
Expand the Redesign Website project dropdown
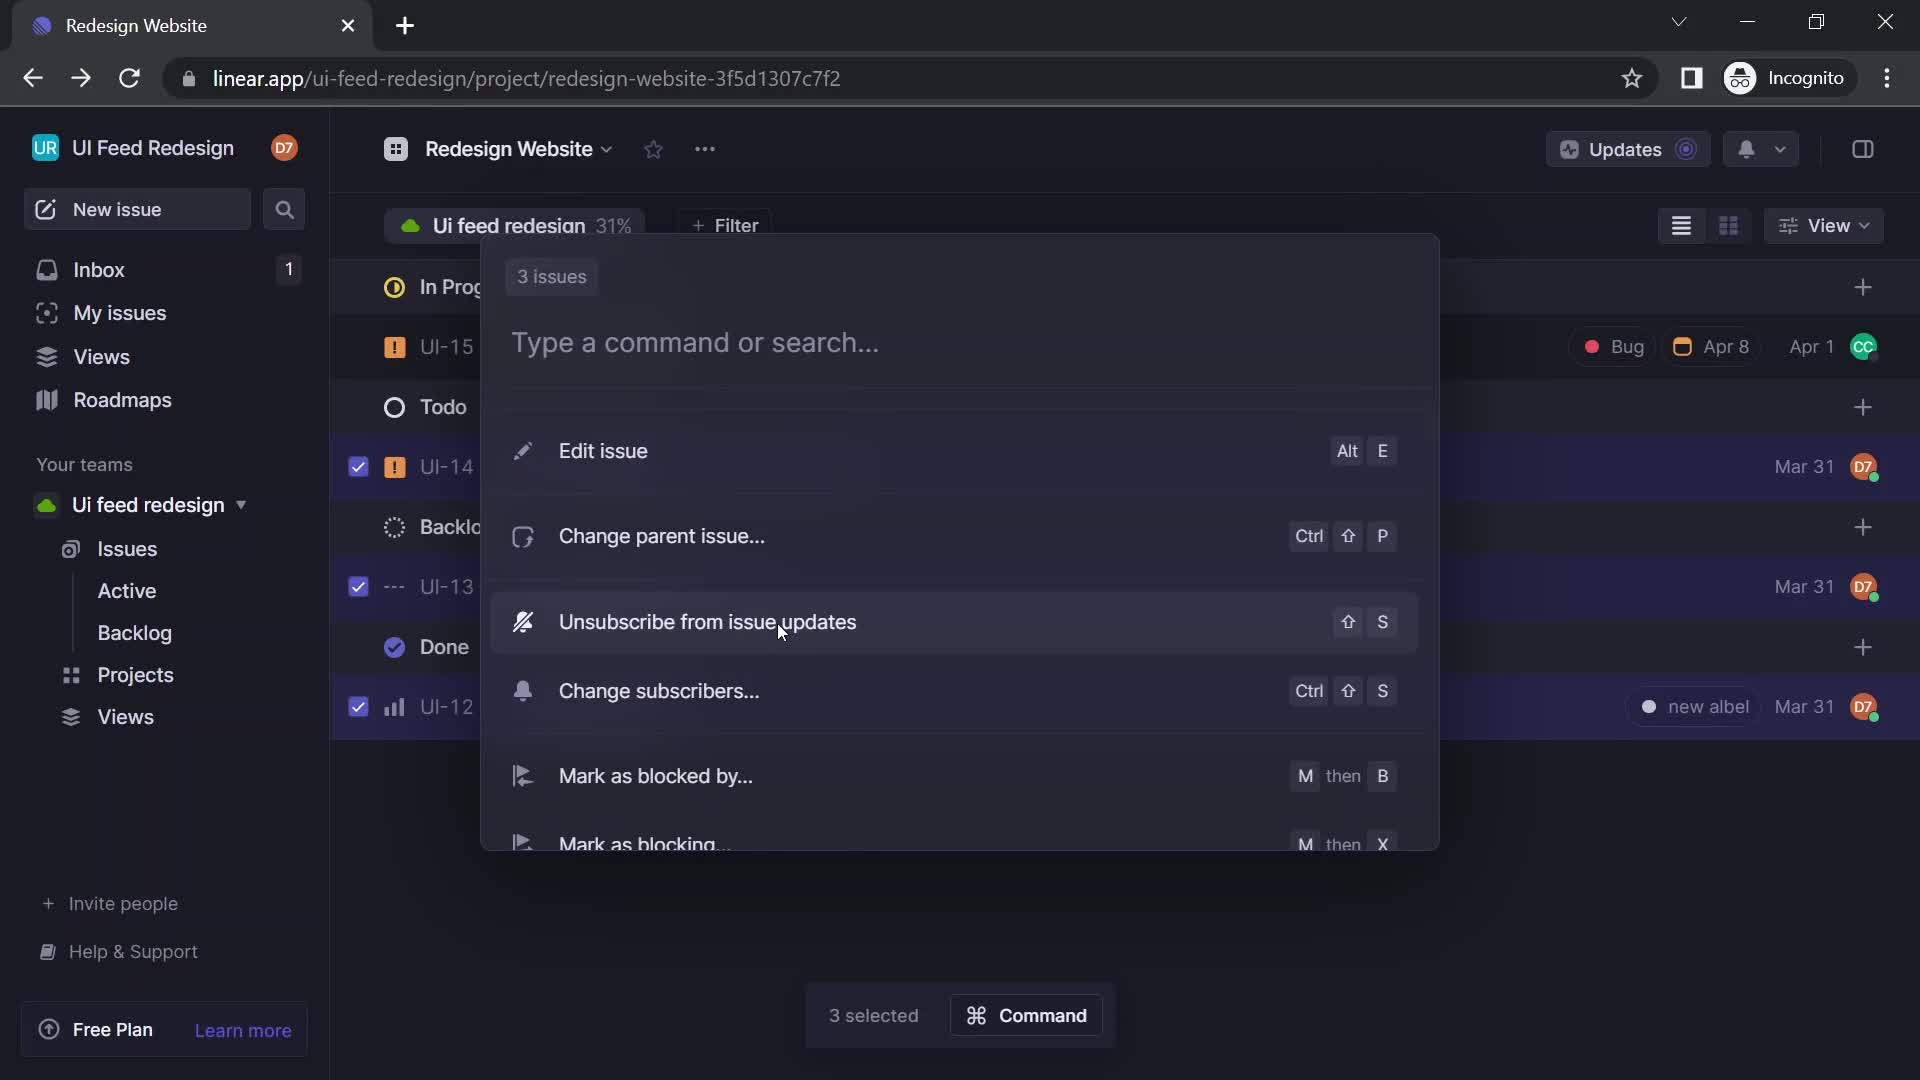click(x=605, y=148)
